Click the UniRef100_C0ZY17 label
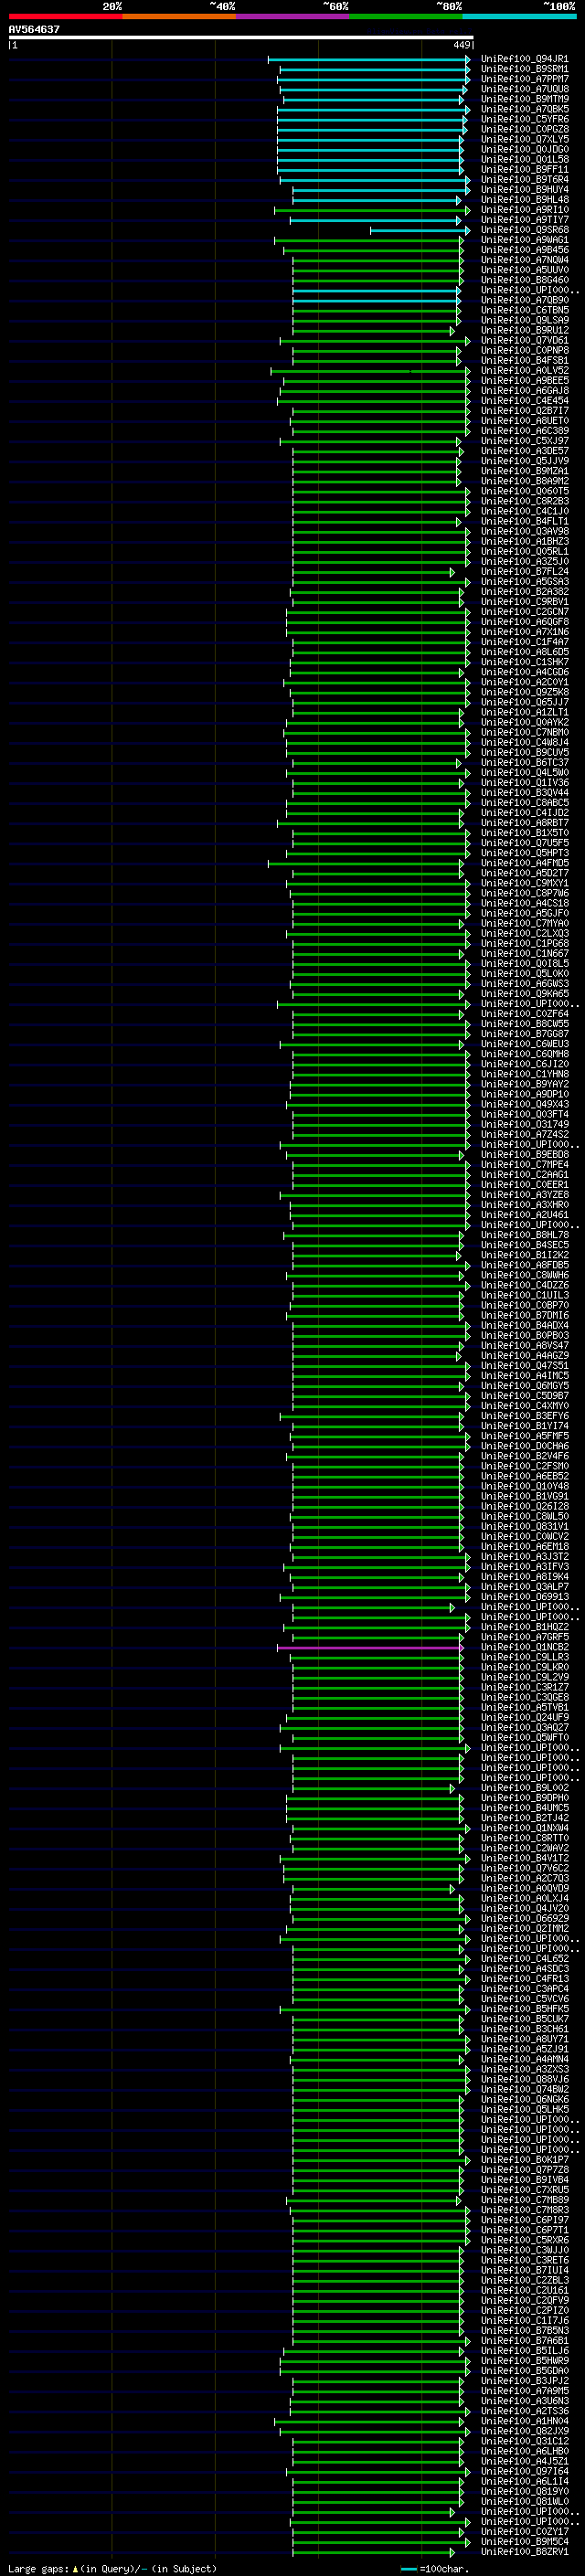 tap(525, 2531)
